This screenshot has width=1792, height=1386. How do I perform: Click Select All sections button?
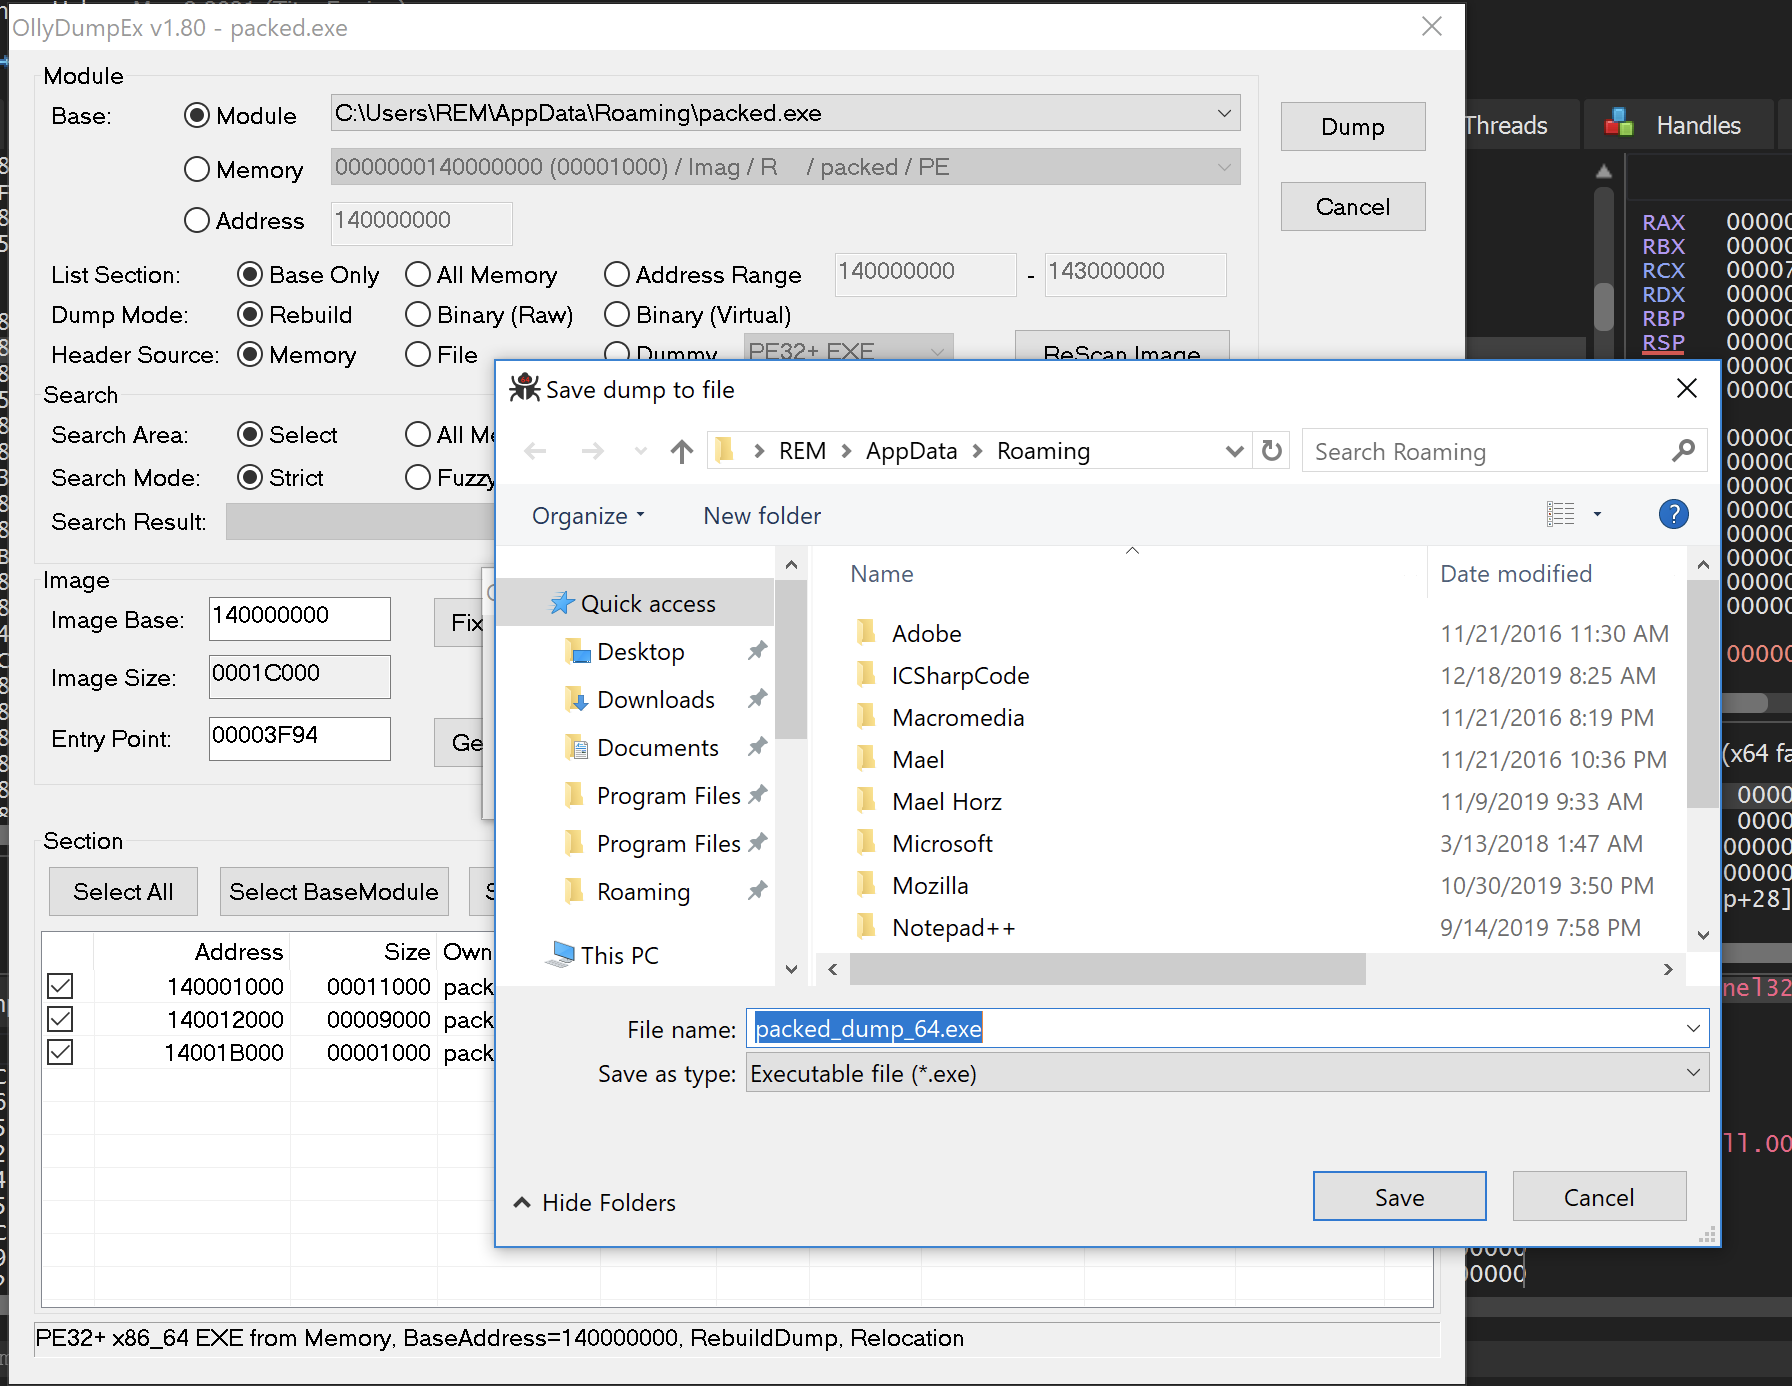coord(123,891)
